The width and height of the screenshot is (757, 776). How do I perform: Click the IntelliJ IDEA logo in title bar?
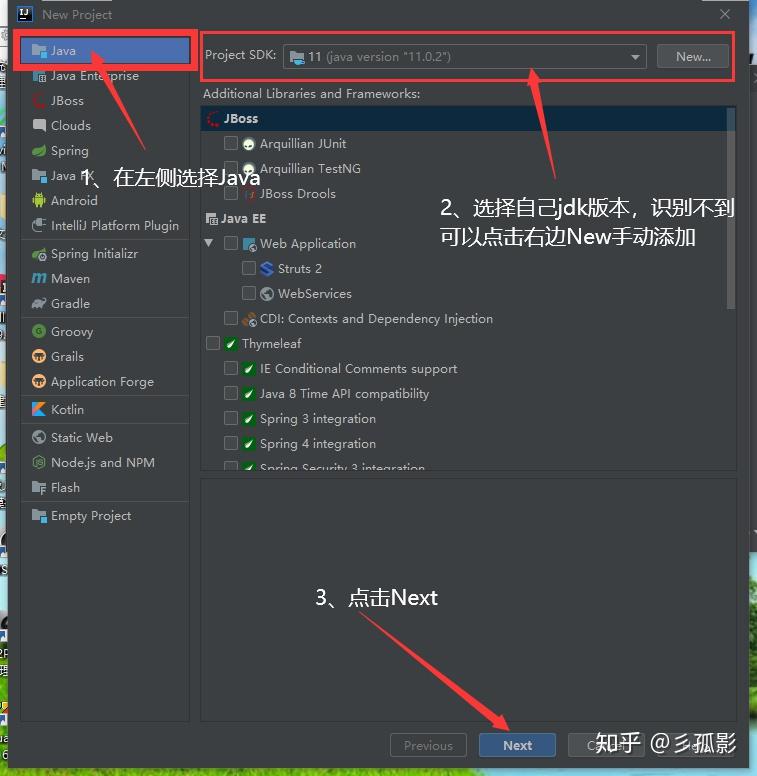click(25, 14)
